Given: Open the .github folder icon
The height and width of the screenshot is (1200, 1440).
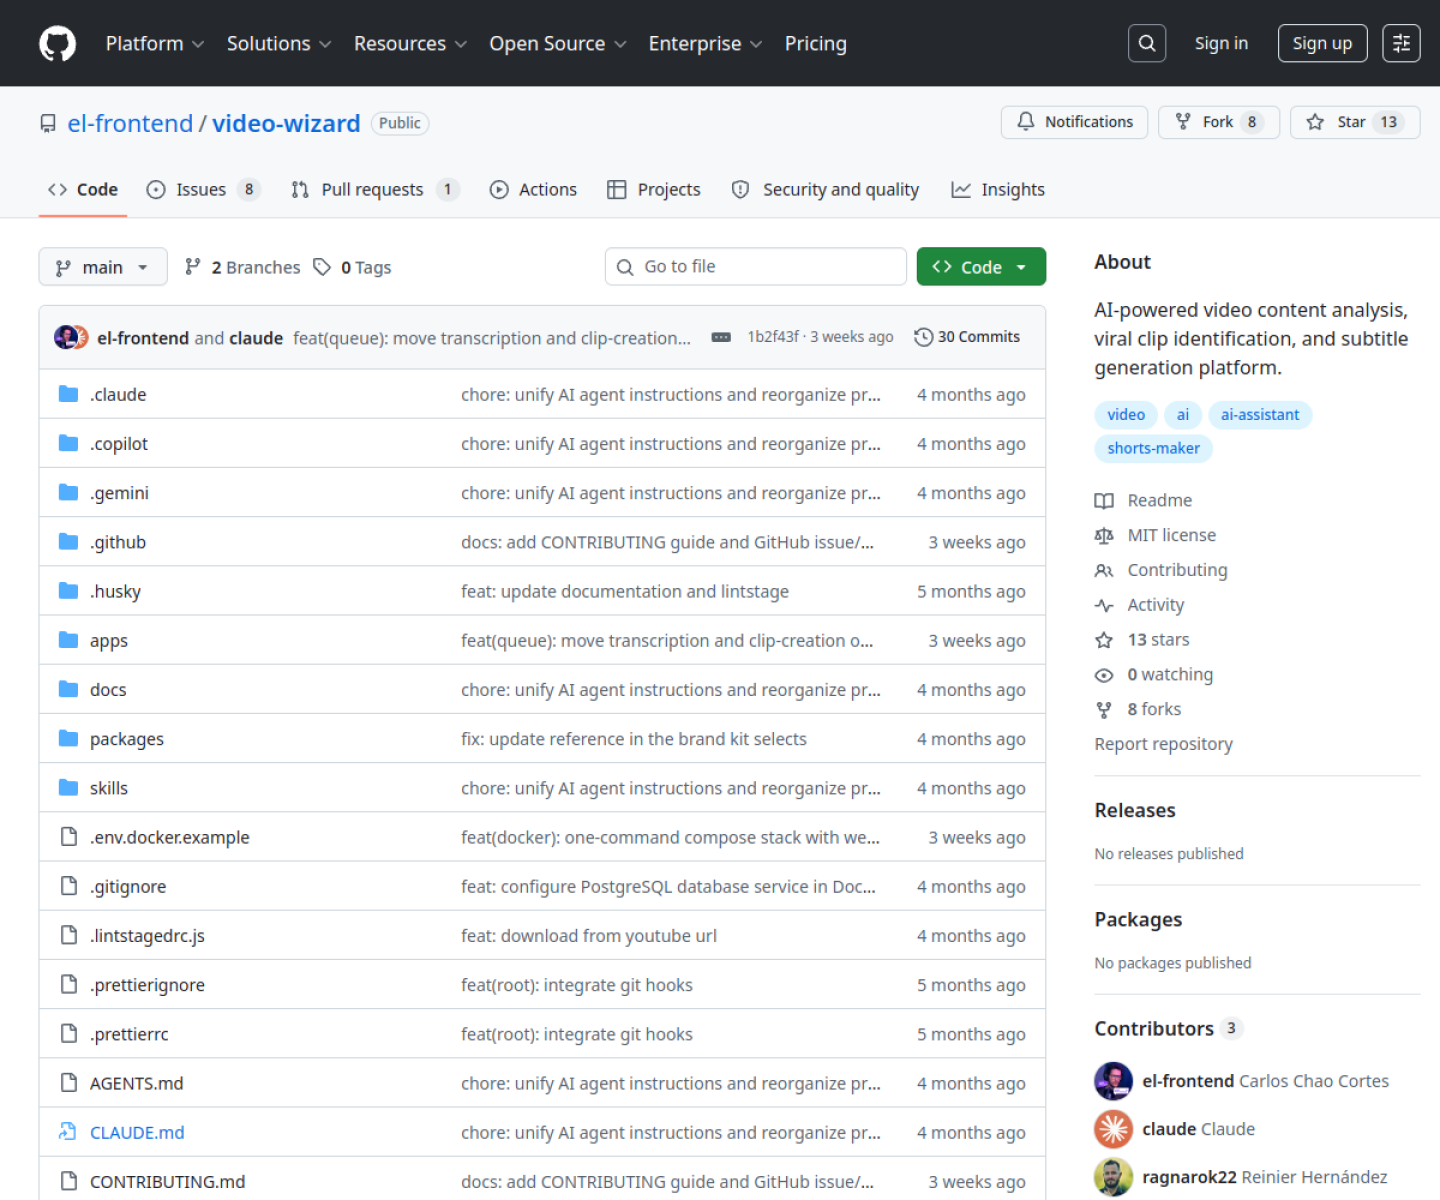Looking at the screenshot, I should tap(68, 541).
